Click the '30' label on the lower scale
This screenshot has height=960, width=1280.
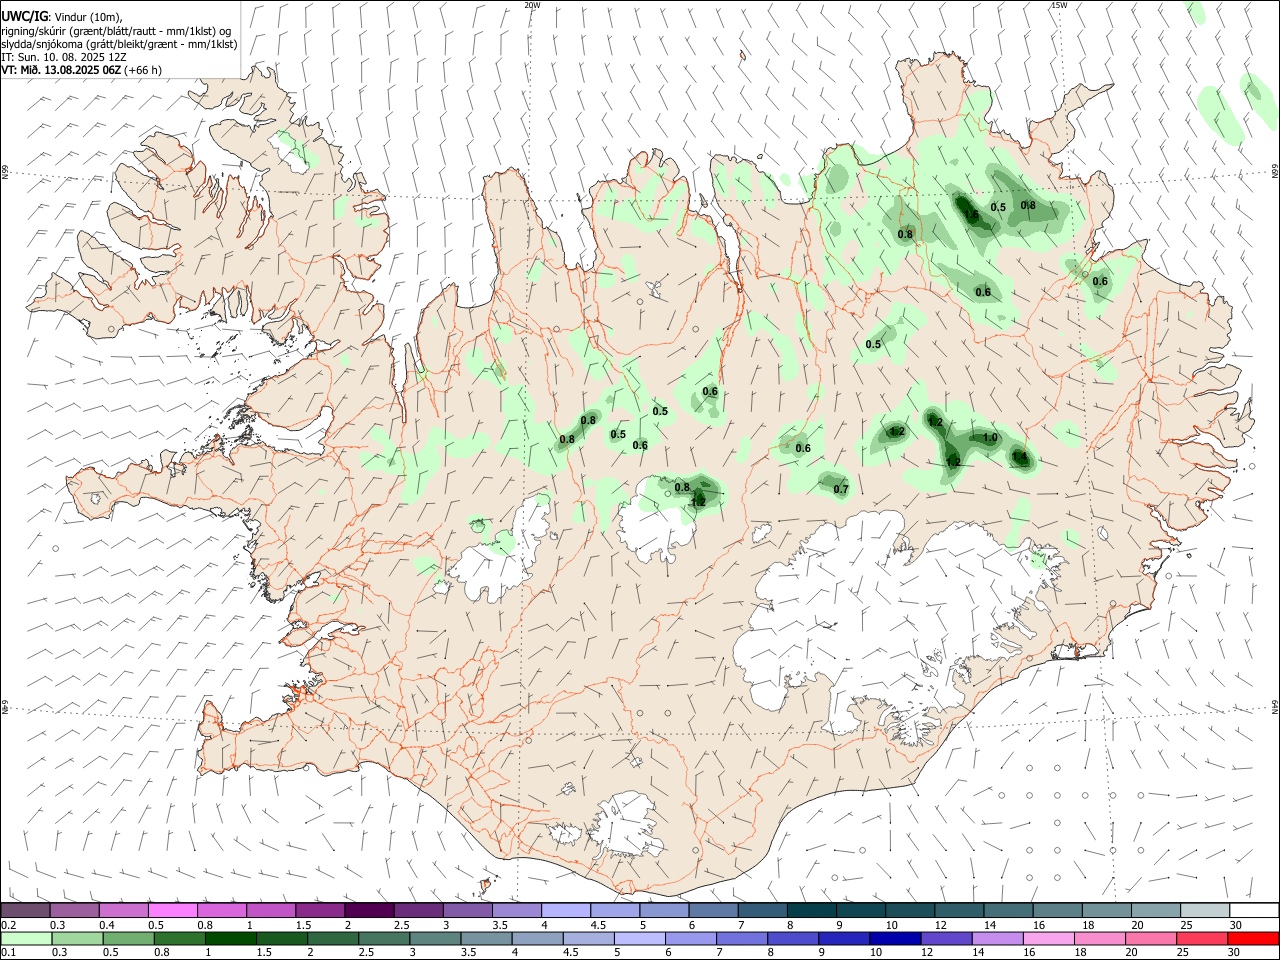point(1234,953)
